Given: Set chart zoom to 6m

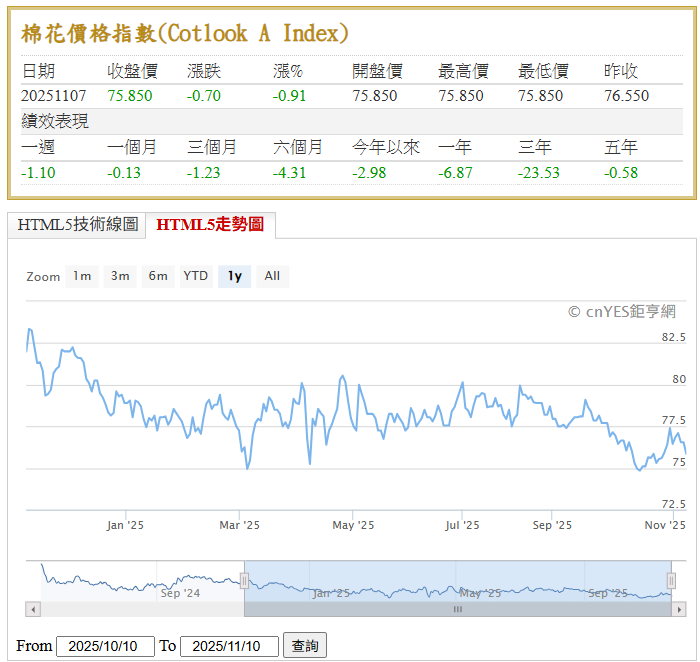Looking at the screenshot, I should coord(158,276).
